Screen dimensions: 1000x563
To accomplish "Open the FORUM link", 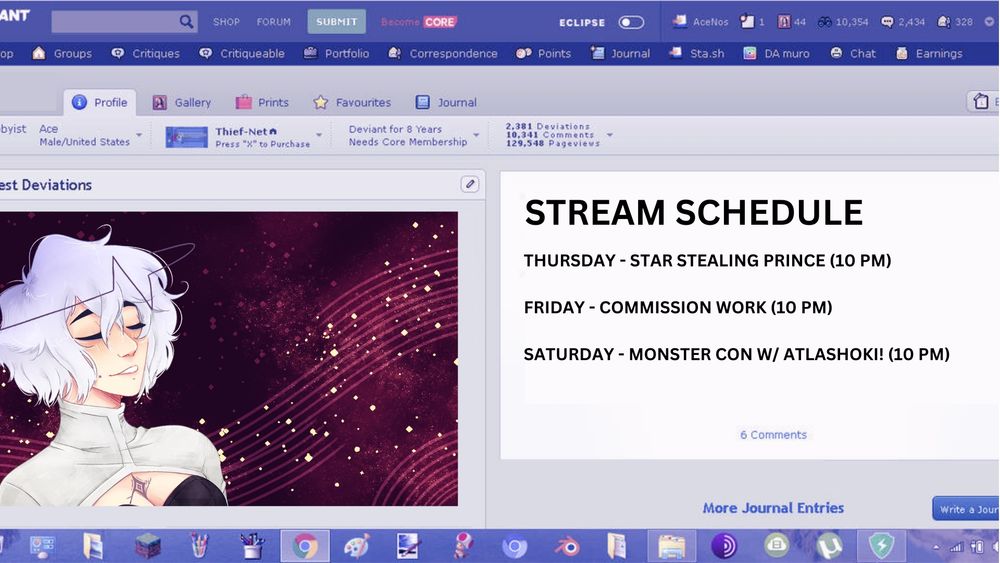I will (274, 22).
